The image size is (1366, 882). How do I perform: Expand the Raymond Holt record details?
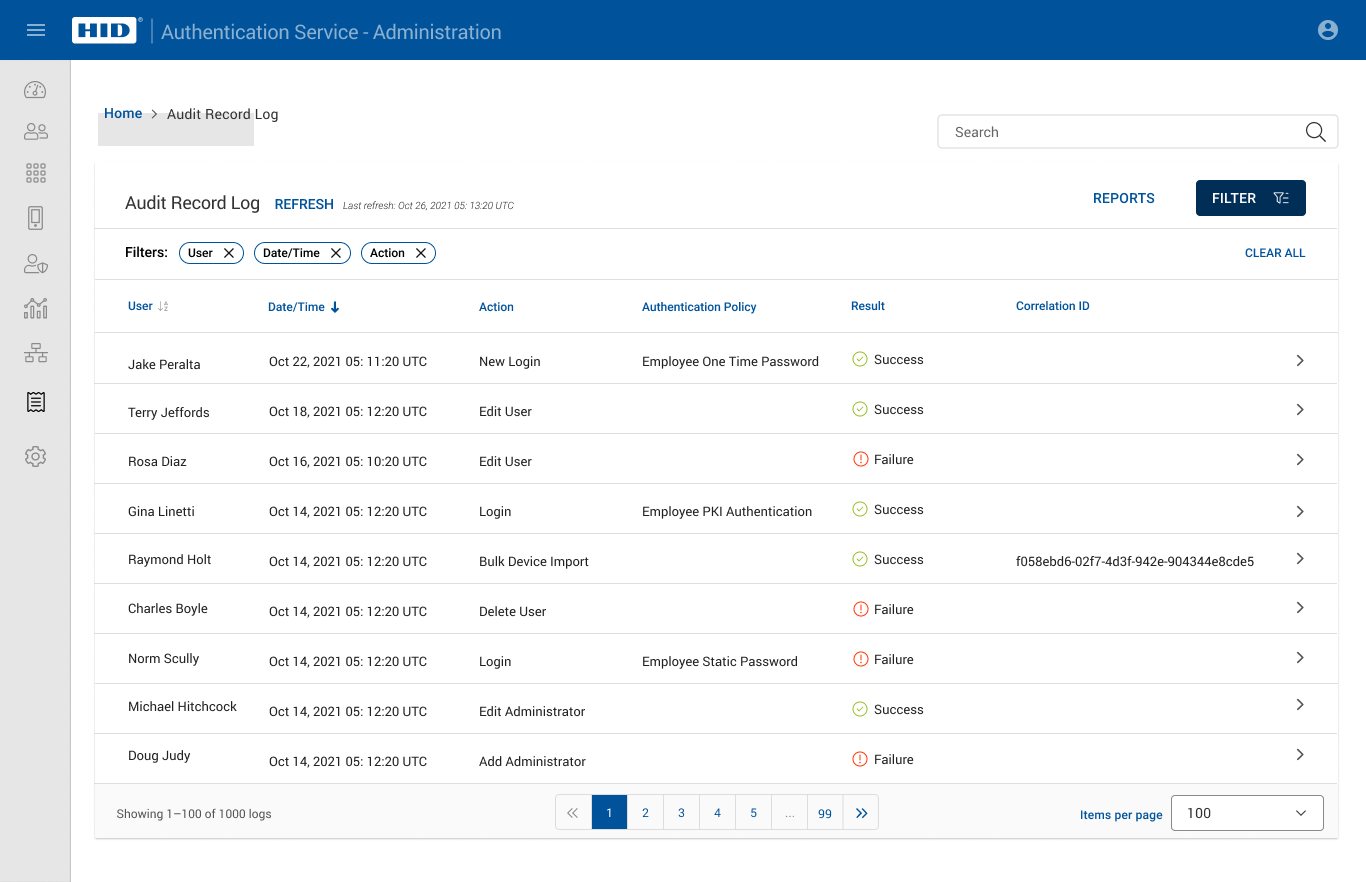pyautogui.click(x=1300, y=558)
